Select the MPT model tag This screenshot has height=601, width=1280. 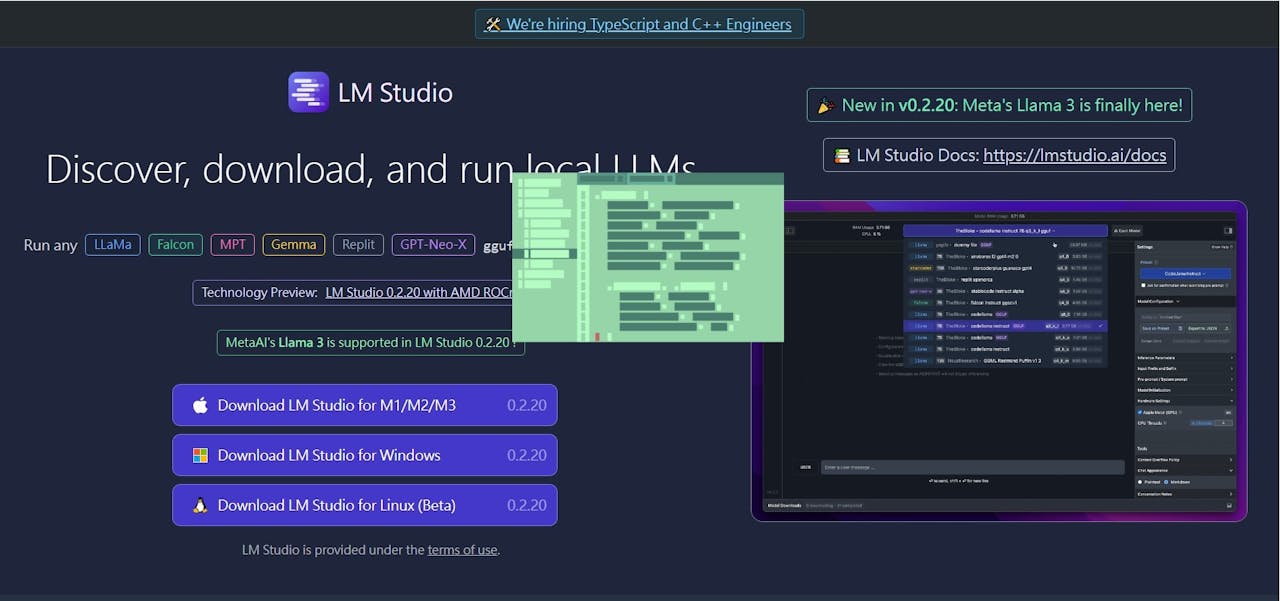233,244
